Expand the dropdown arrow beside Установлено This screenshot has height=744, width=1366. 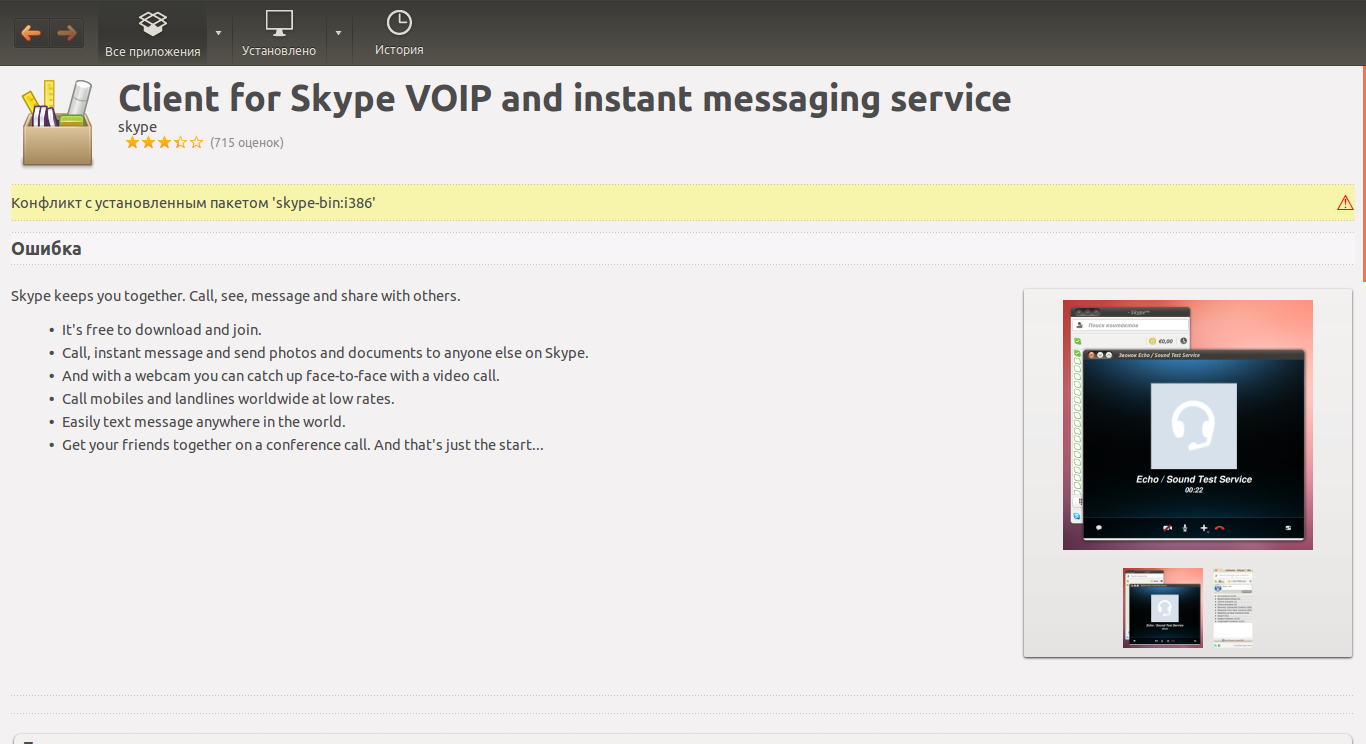[x=338, y=33]
